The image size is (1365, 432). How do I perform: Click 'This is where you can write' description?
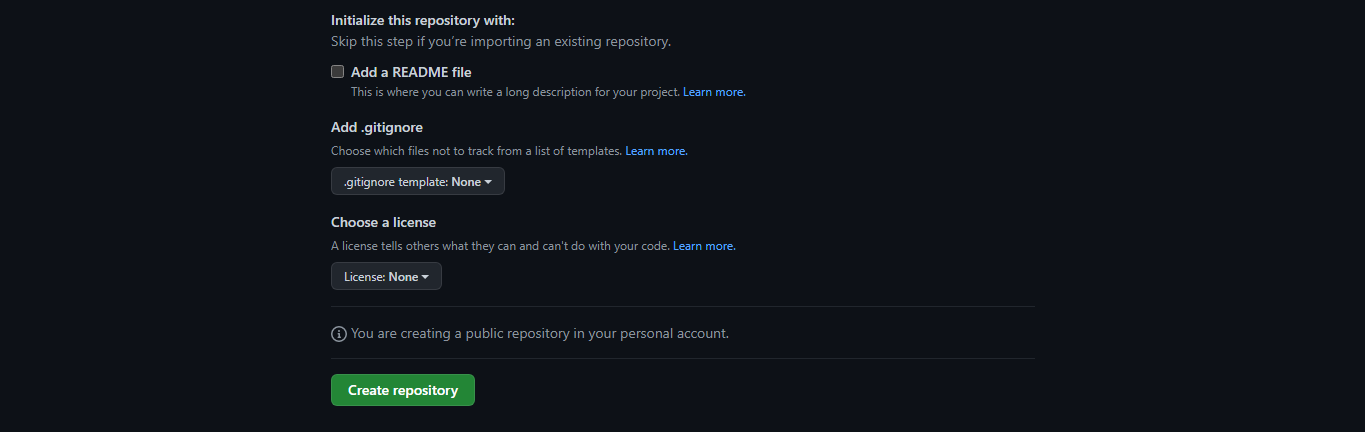pyautogui.click(x=515, y=92)
